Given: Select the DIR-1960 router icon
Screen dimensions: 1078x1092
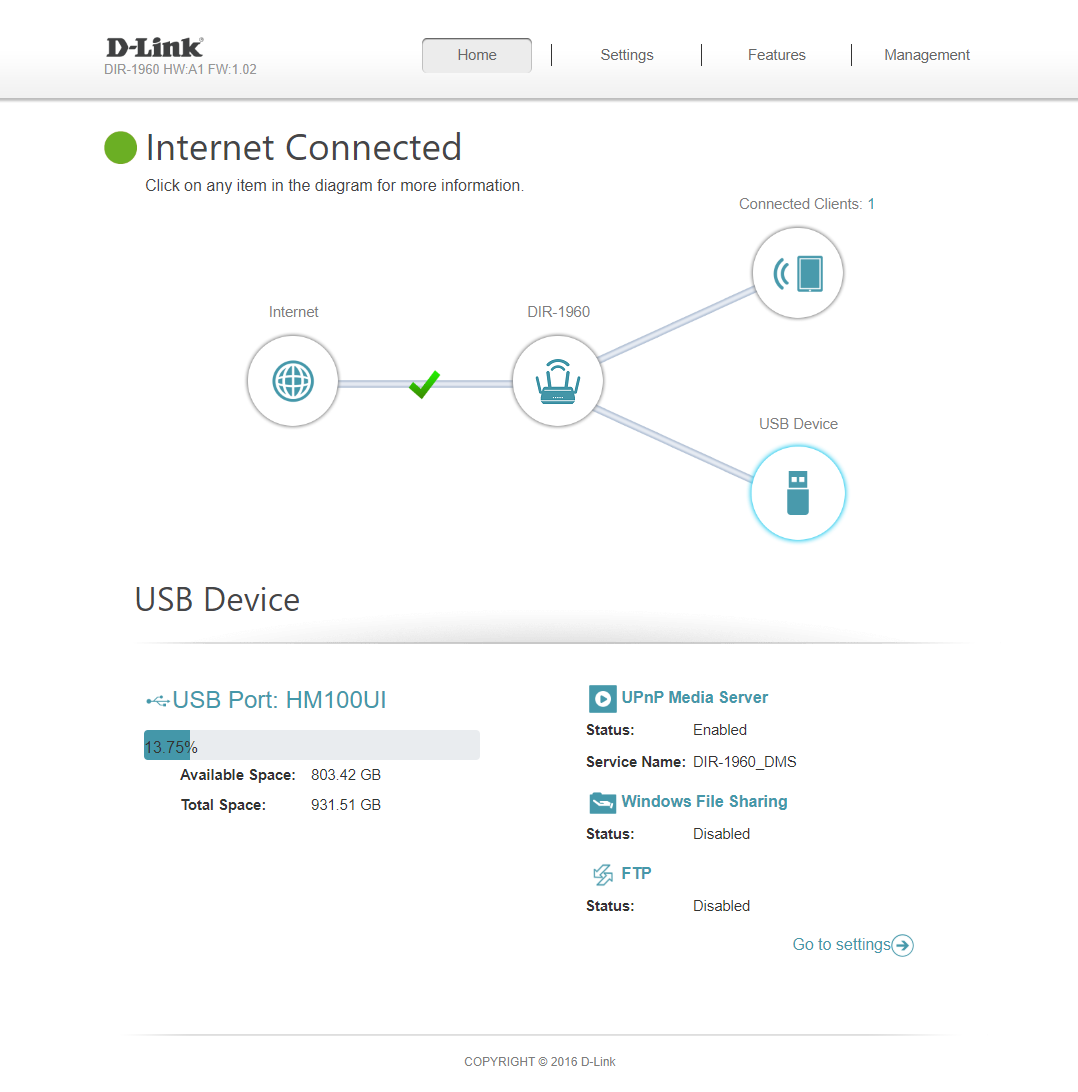Looking at the screenshot, I should click(558, 381).
